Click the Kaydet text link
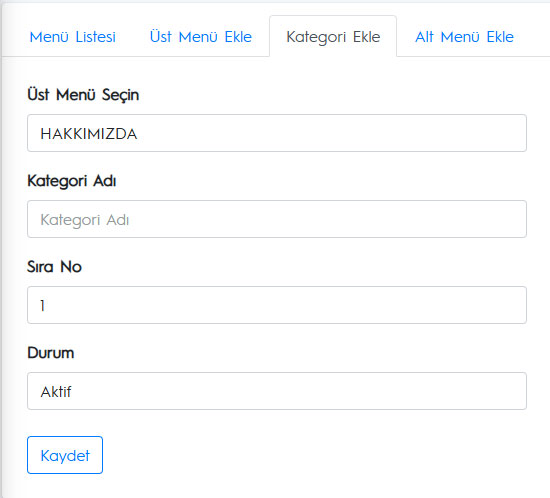Viewport: 550px width, 498px height. click(65, 456)
